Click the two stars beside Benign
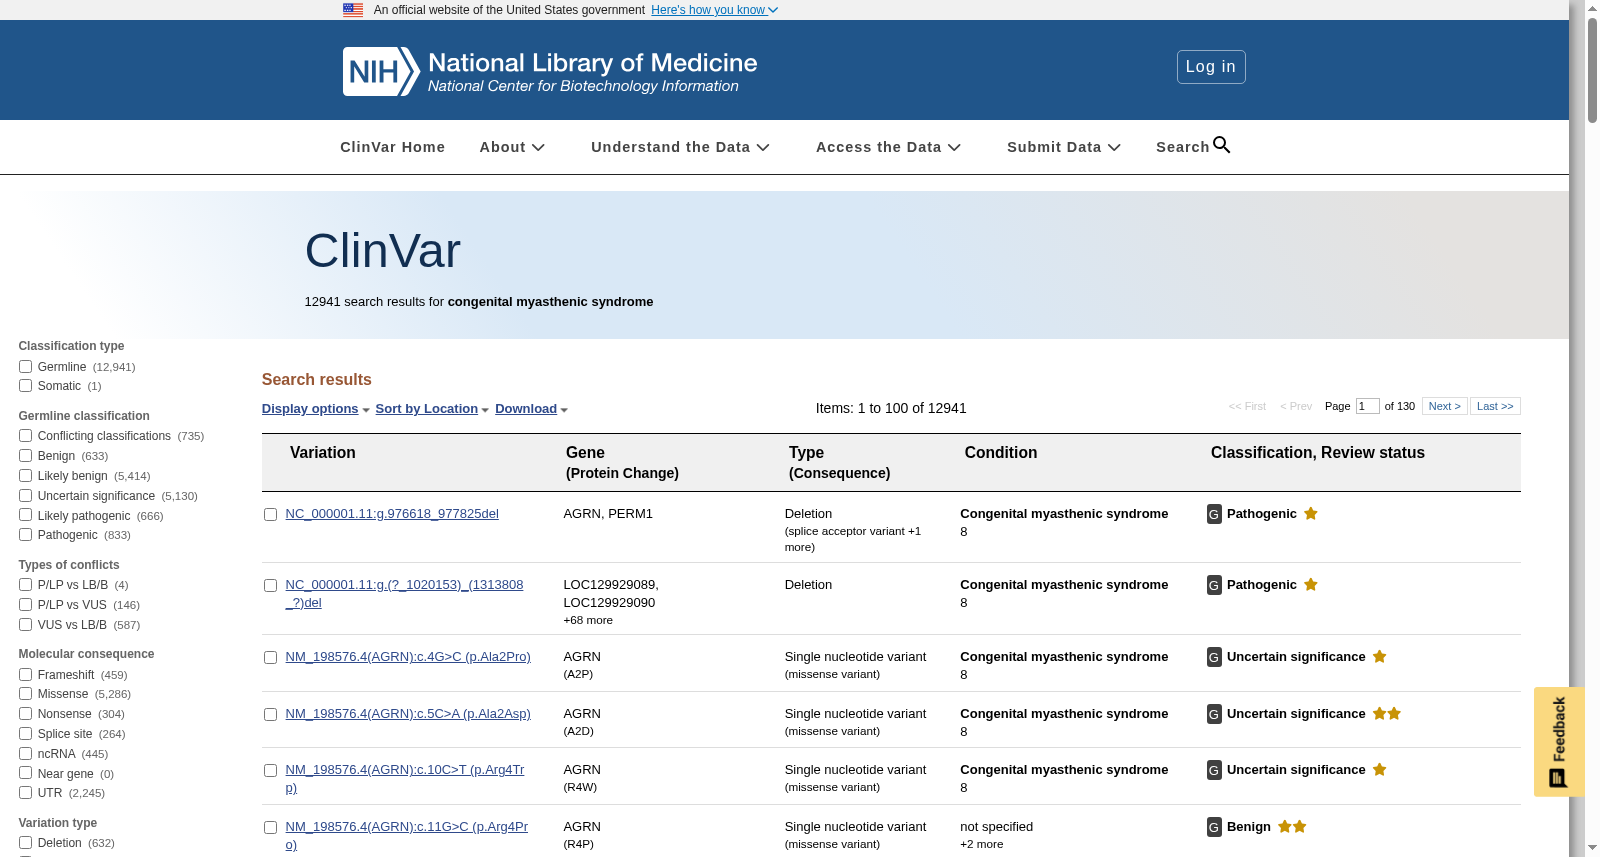Screen dimensions: 1600x857 (1292, 826)
